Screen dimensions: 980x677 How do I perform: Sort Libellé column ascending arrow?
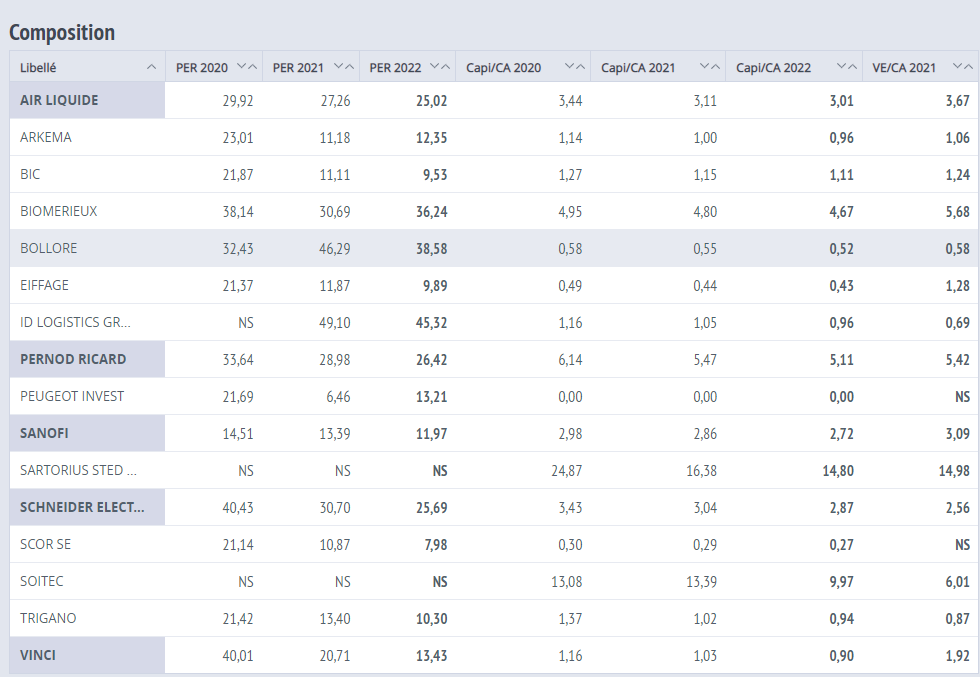(x=151, y=67)
